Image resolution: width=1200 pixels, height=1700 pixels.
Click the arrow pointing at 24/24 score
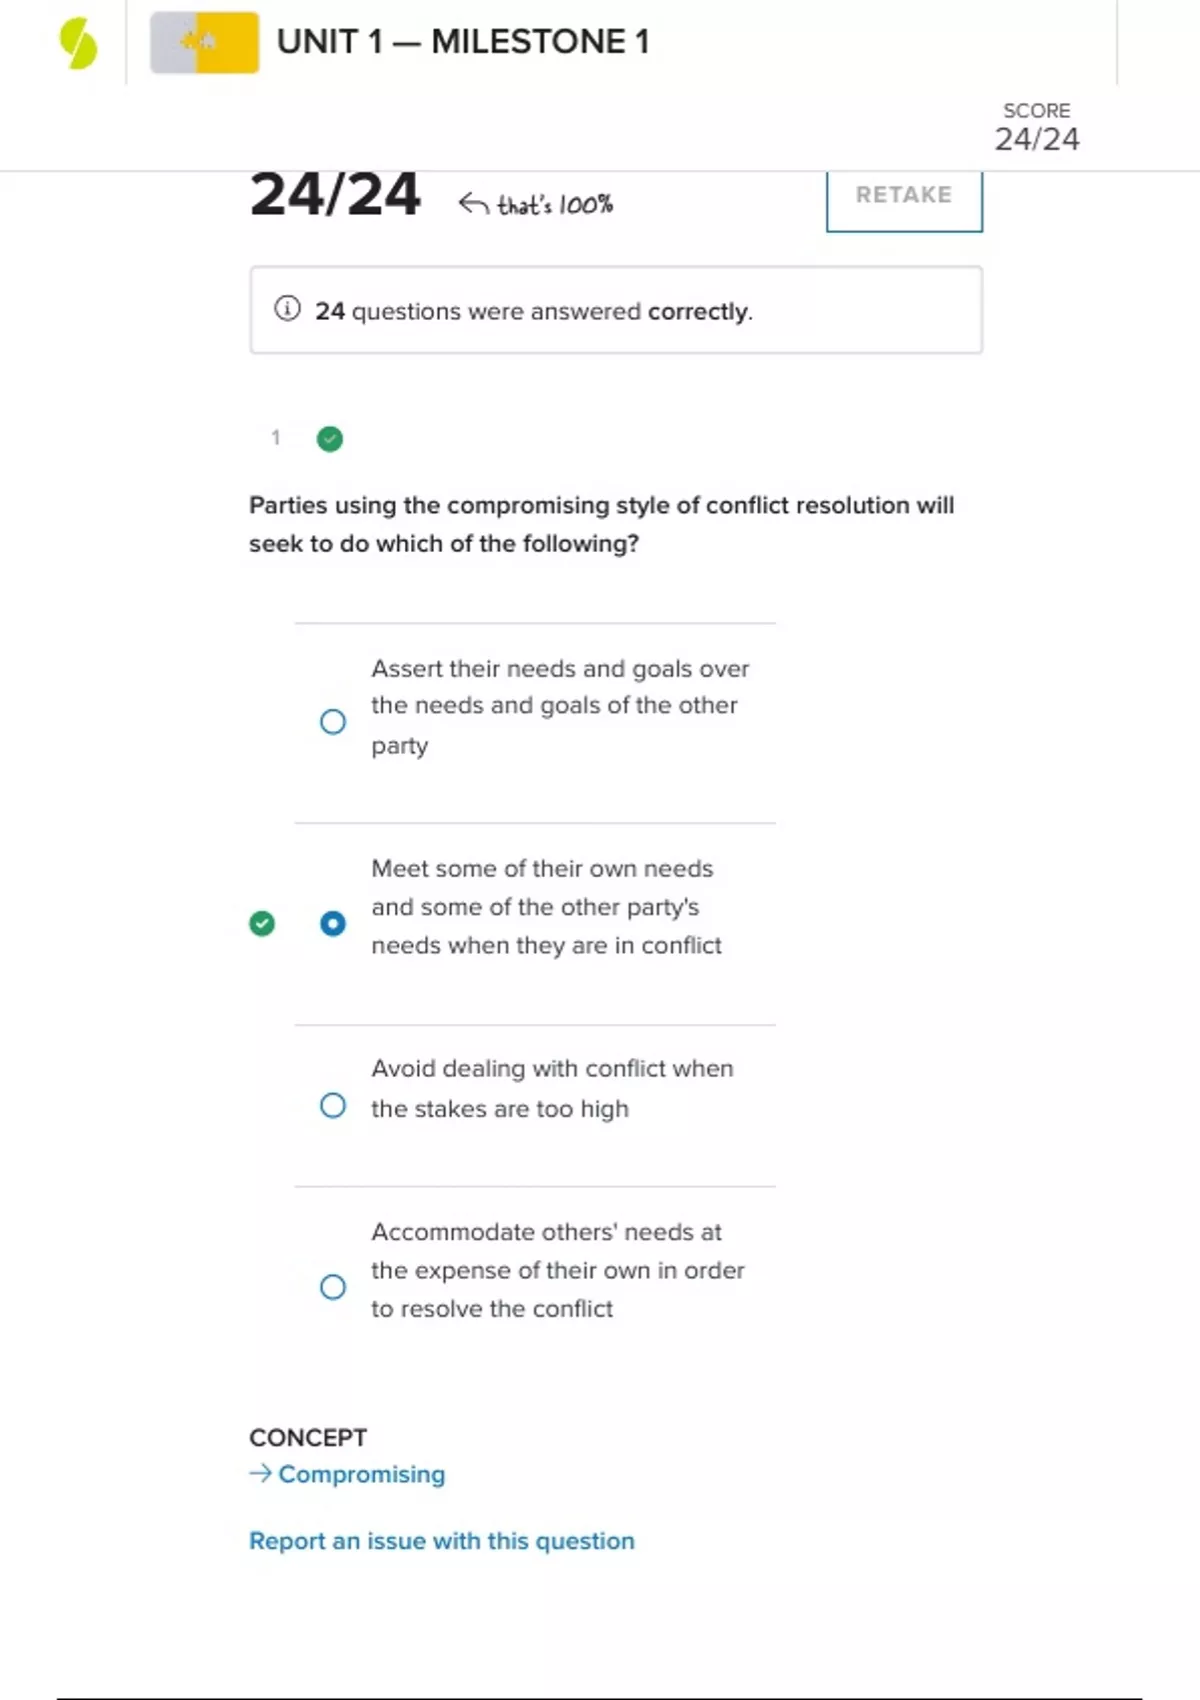pyautogui.click(x=473, y=204)
